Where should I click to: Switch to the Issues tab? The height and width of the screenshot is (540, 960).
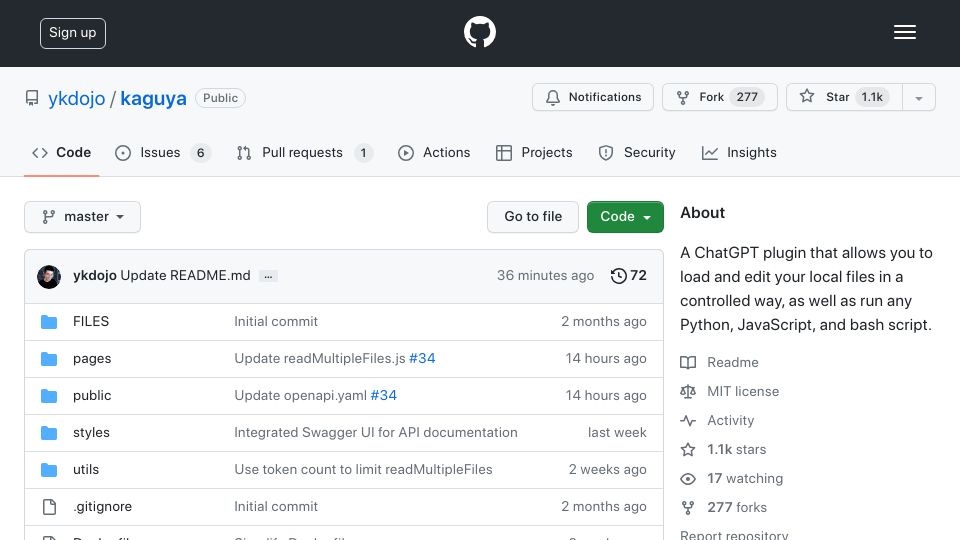(162, 152)
